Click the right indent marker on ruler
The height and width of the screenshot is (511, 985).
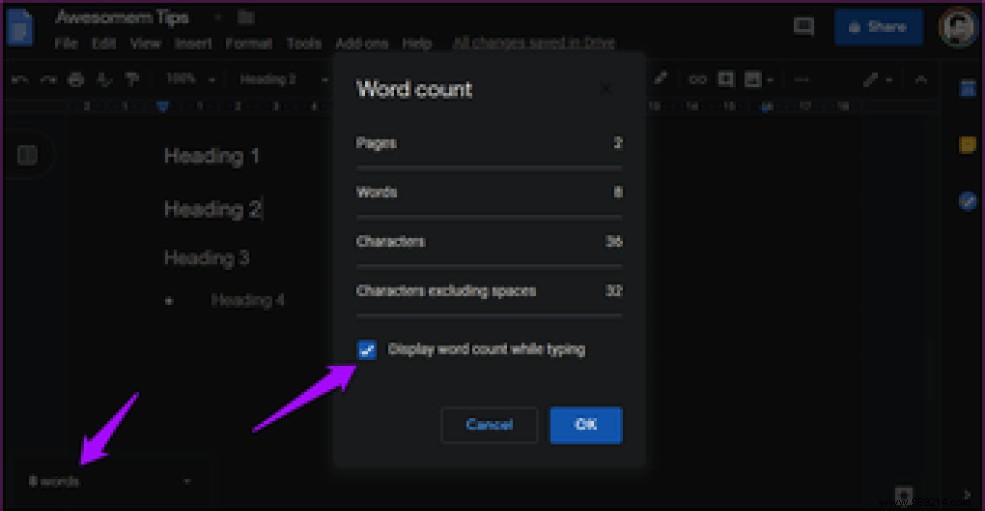click(766, 107)
